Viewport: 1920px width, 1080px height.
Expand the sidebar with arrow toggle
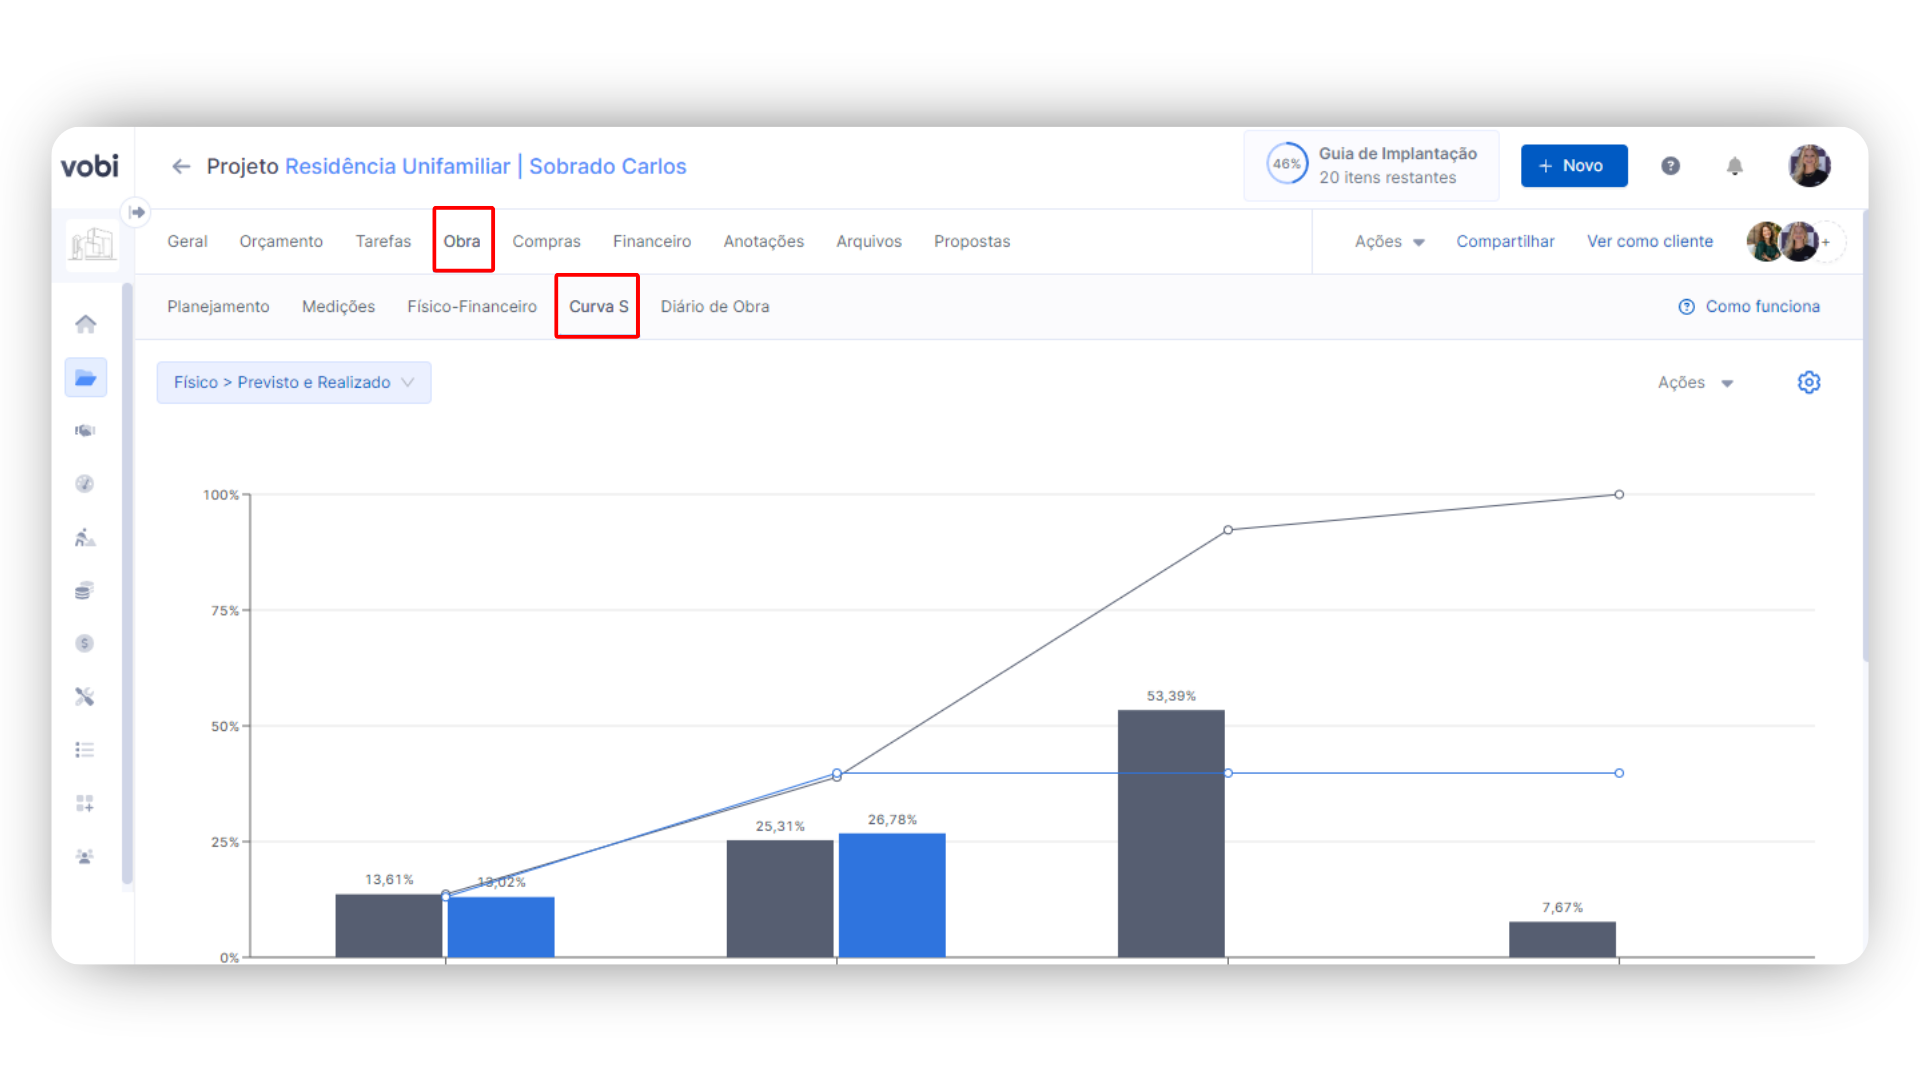(x=137, y=212)
